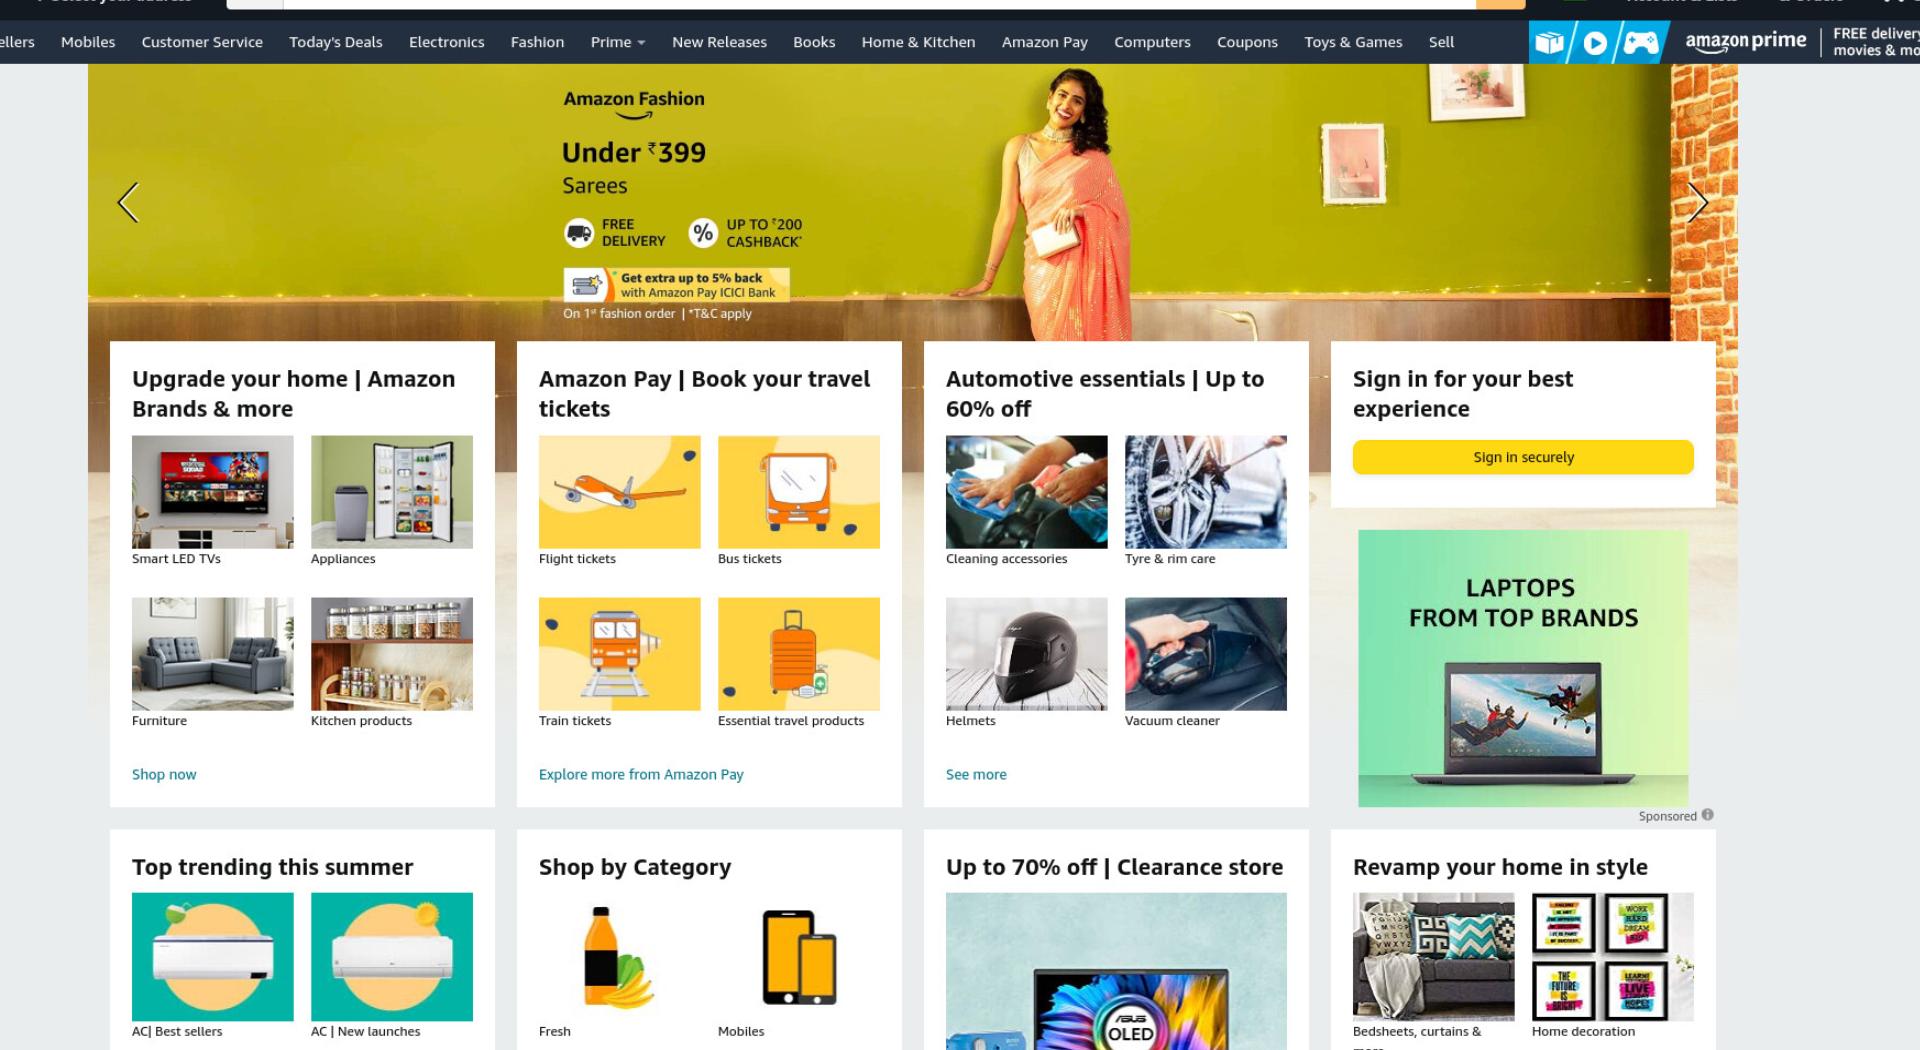Click the Shop now link
Image resolution: width=1920 pixels, height=1050 pixels.
(164, 774)
